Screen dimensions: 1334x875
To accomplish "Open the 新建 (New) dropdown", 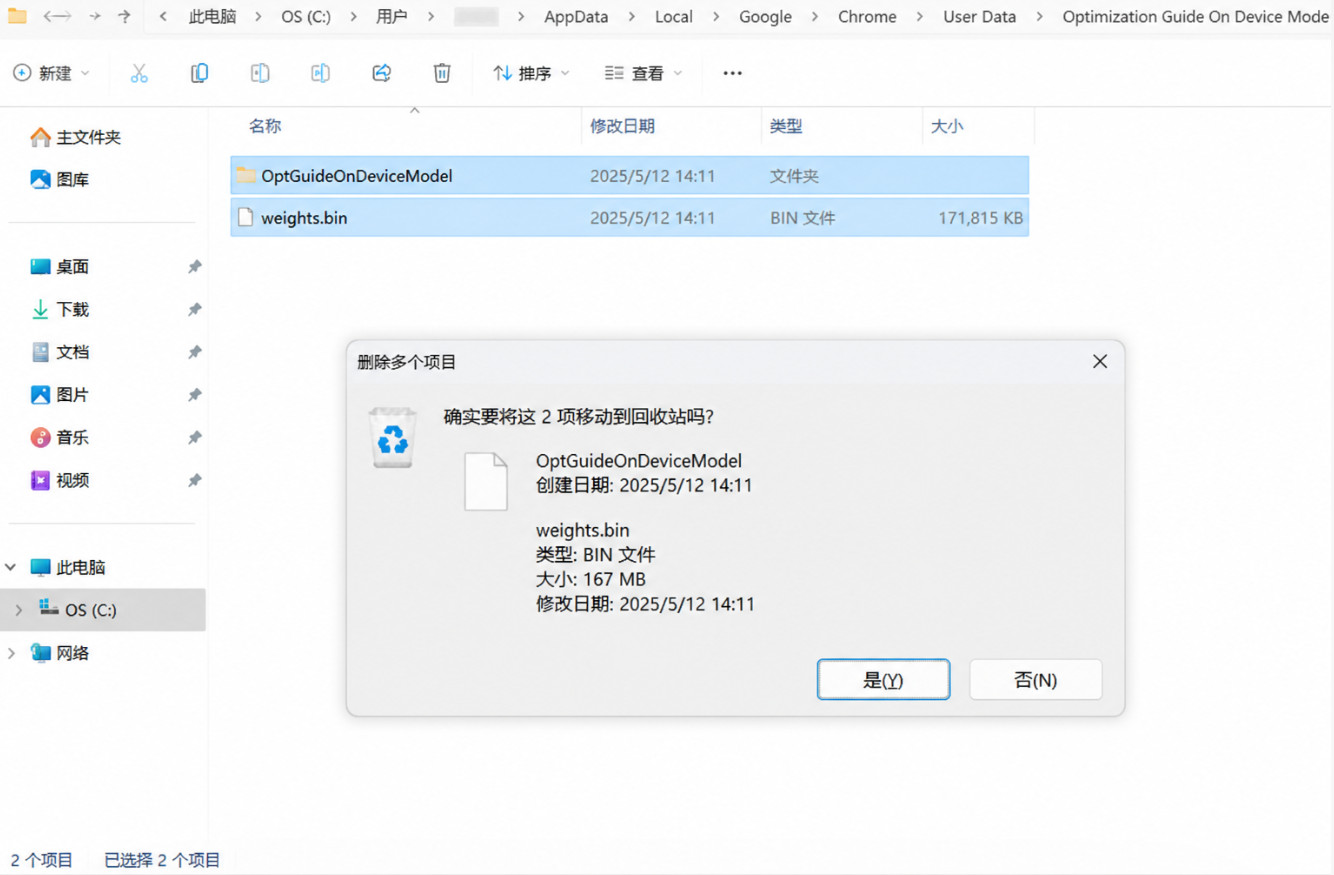I will click(51, 73).
